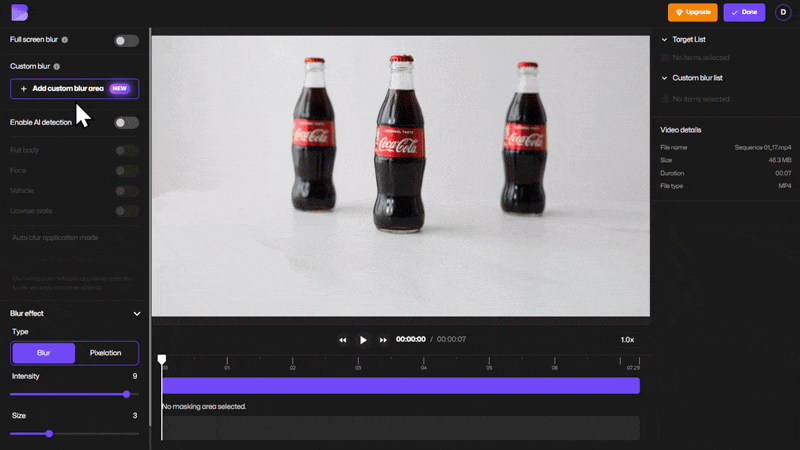This screenshot has height=450, width=800.
Task: Open the Full screen blur info icon
Action: (65, 40)
